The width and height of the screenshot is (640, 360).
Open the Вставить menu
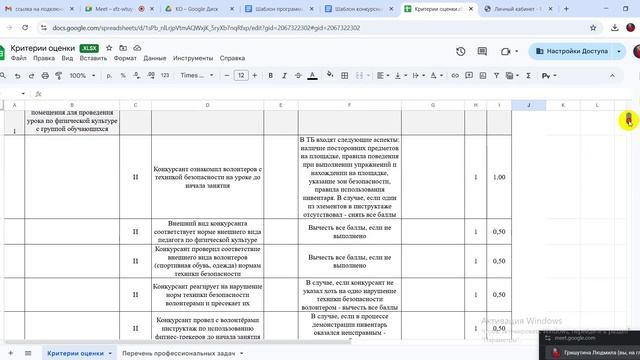(93, 58)
